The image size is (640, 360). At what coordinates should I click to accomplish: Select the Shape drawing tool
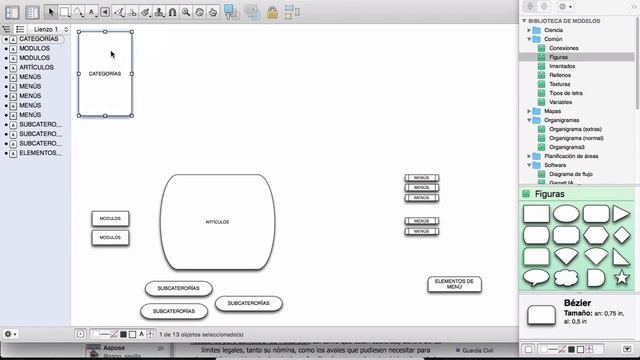64,12
